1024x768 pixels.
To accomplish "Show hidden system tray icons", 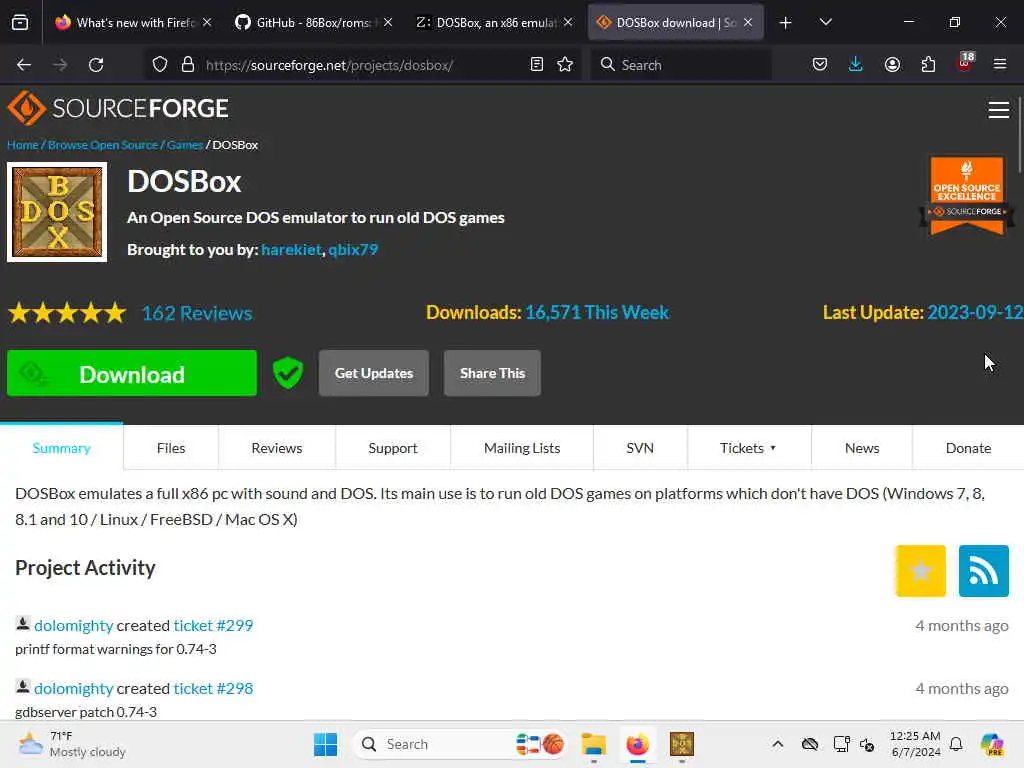I will click(x=778, y=744).
